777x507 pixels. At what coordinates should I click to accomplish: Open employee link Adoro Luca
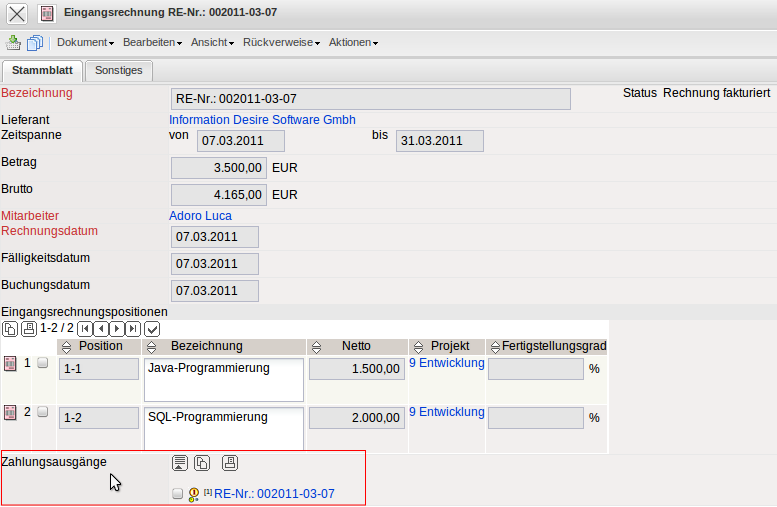pos(200,216)
